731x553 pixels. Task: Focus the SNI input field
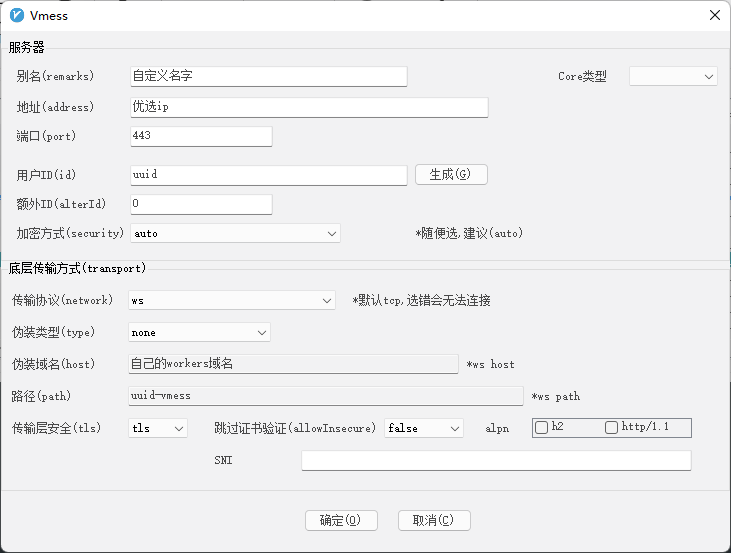point(496,460)
